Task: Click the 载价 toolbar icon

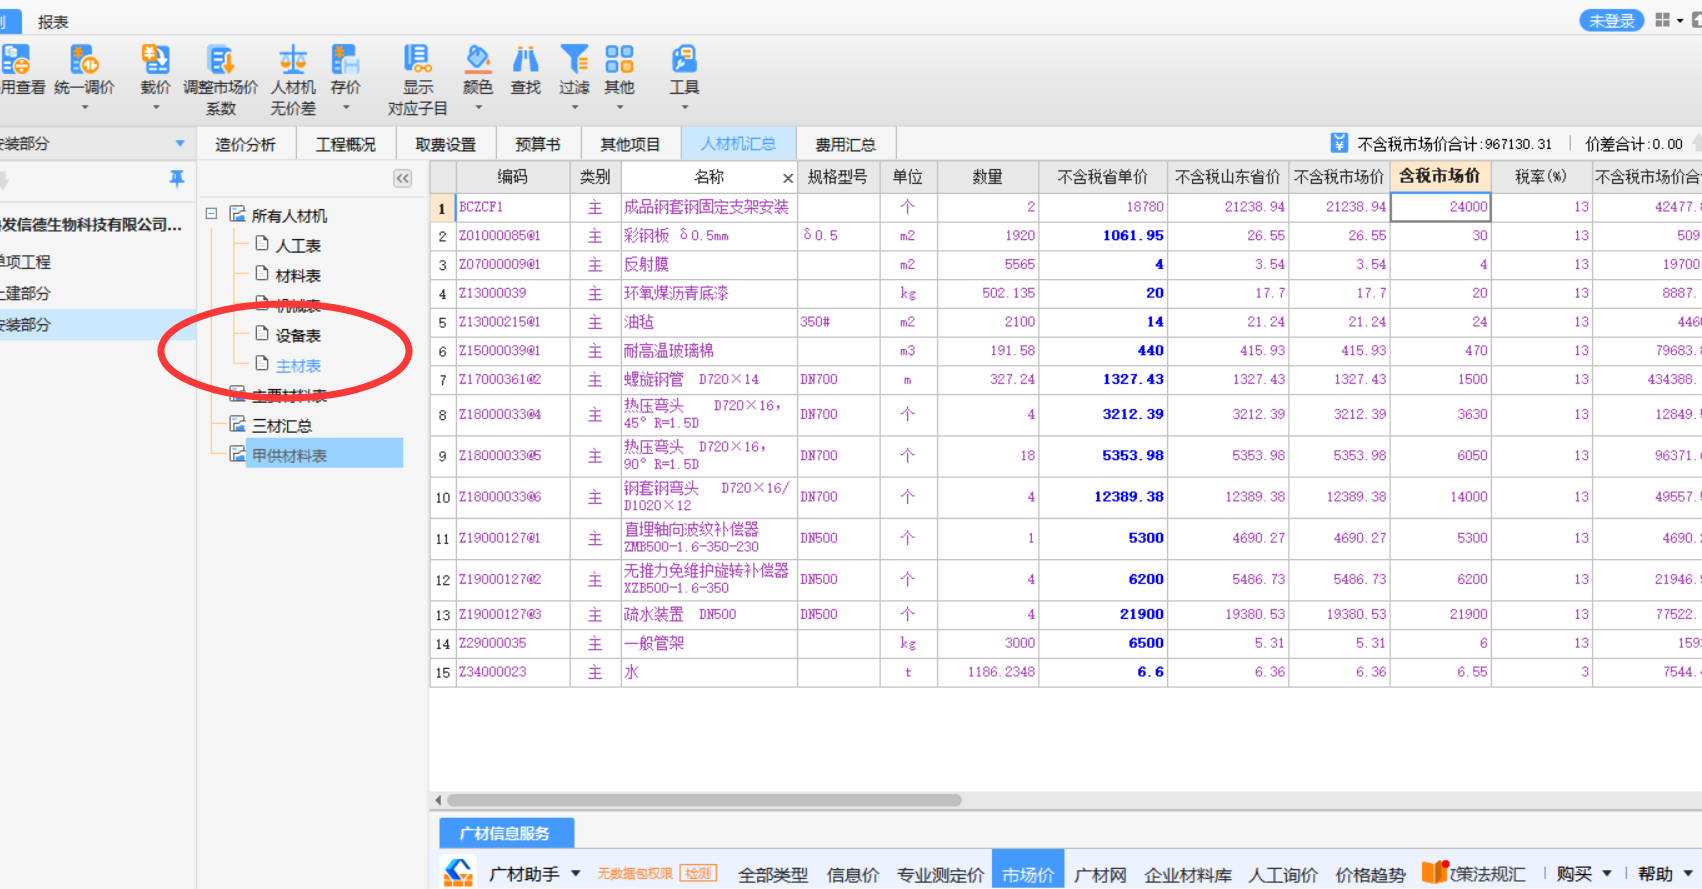Action: pyautogui.click(x=155, y=60)
